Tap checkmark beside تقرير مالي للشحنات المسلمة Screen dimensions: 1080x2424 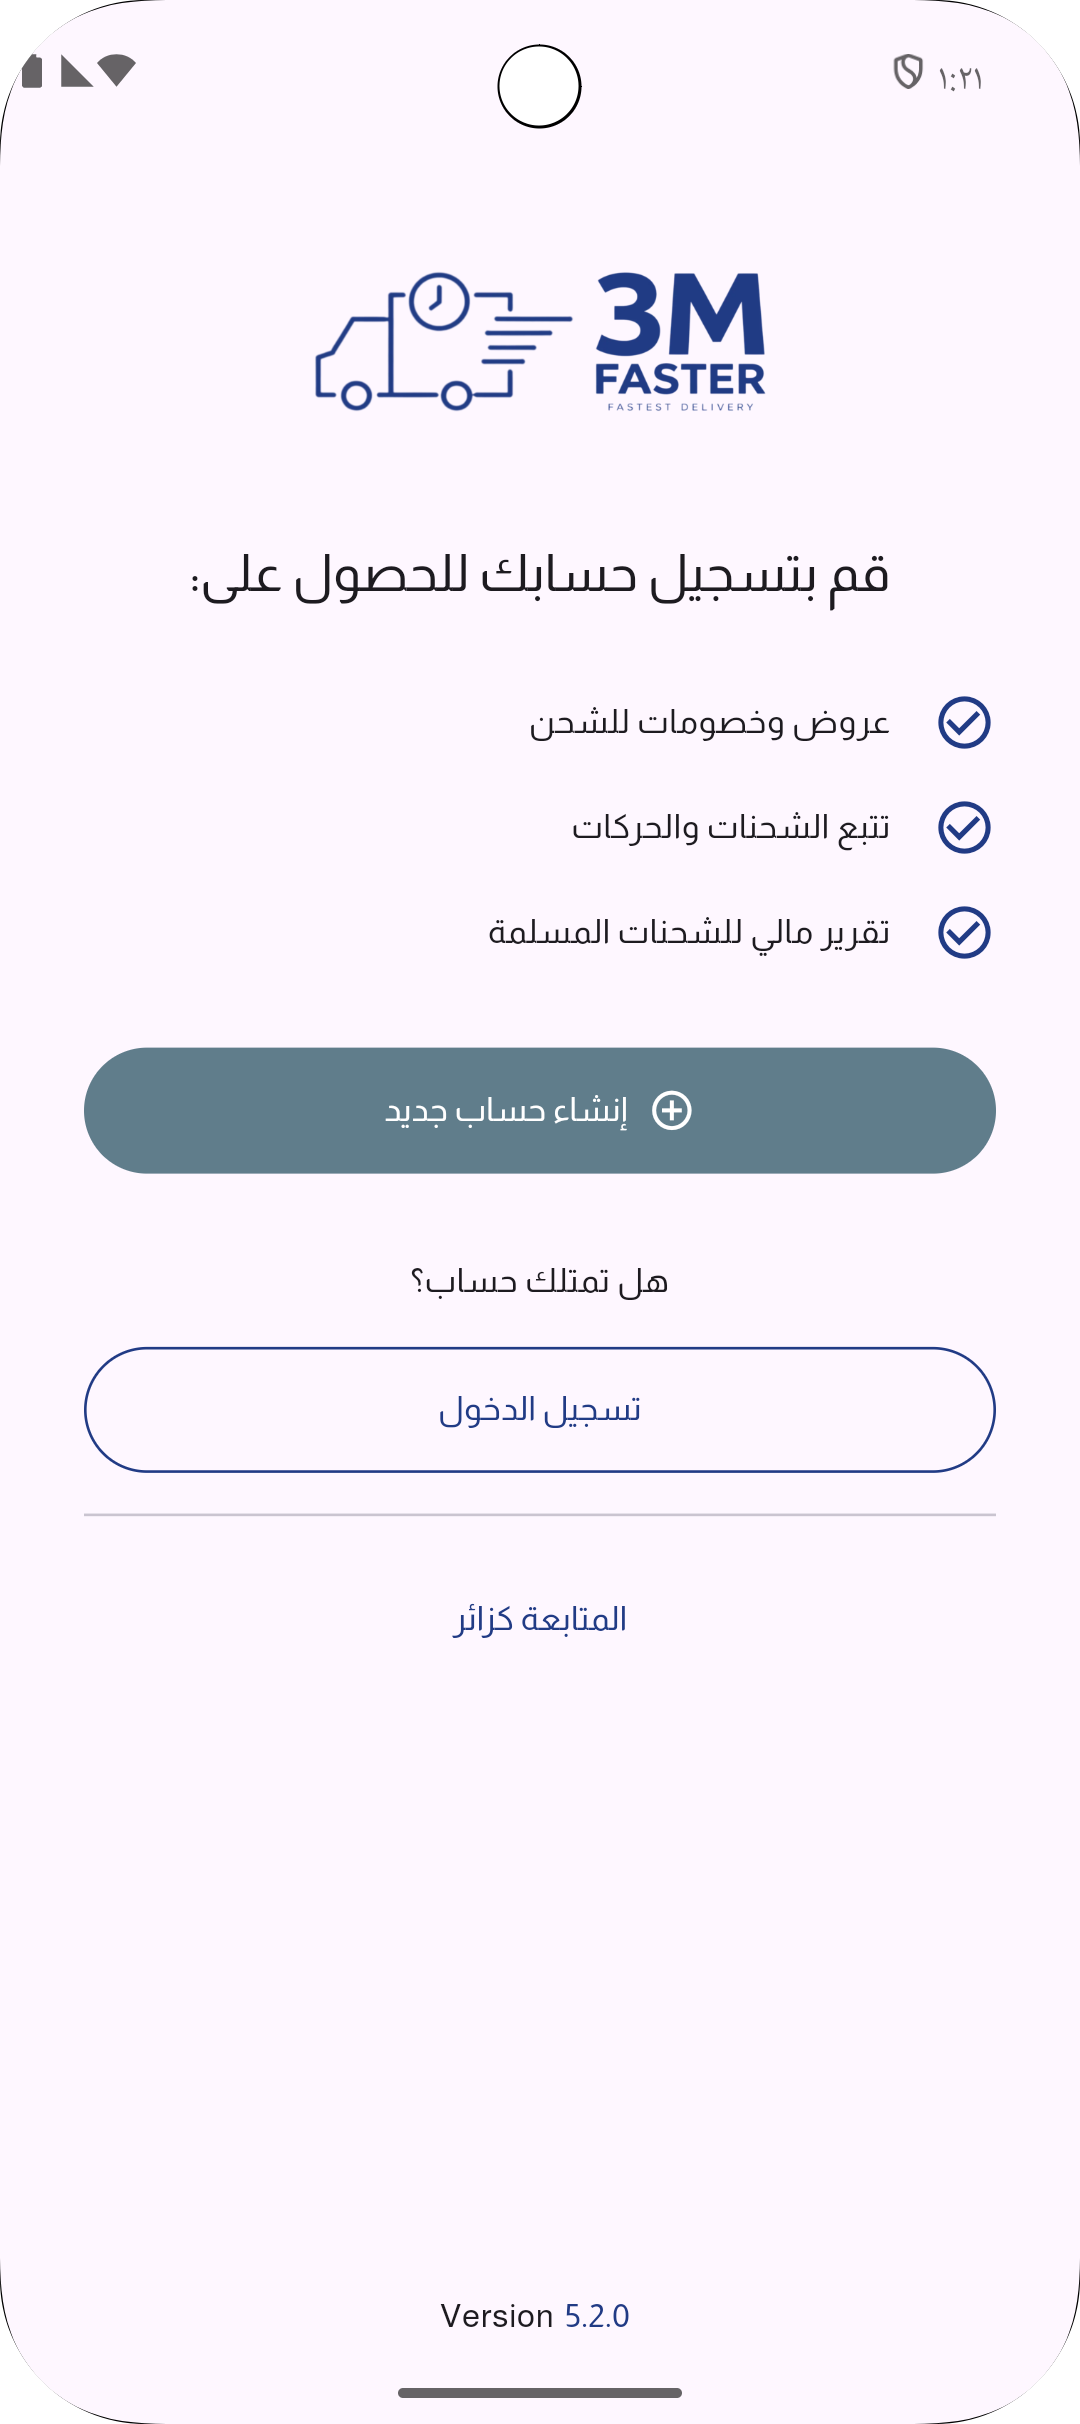point(964,932)
